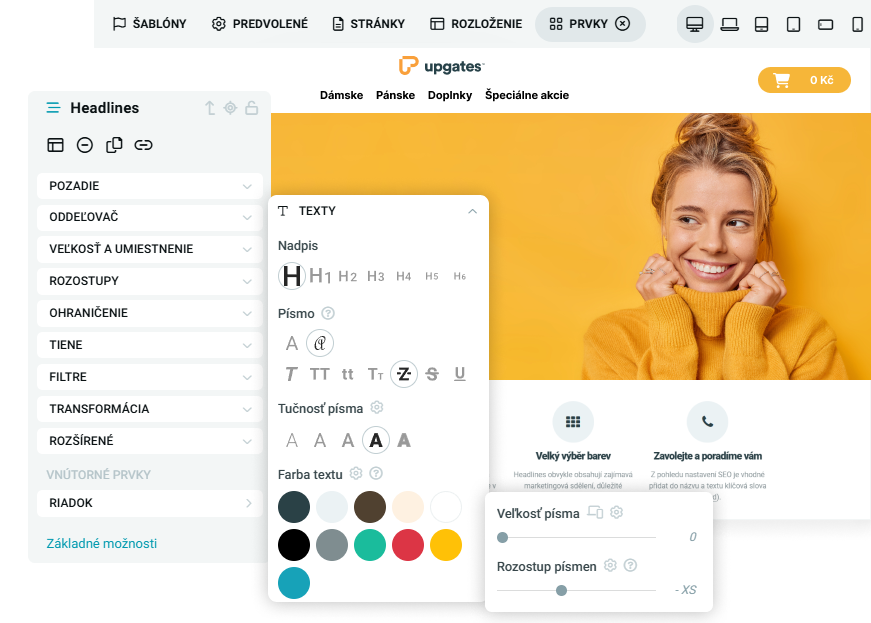Screen dimensions: 871x623
Task: Toggle strikethrough text style
Action: [432, 374]
